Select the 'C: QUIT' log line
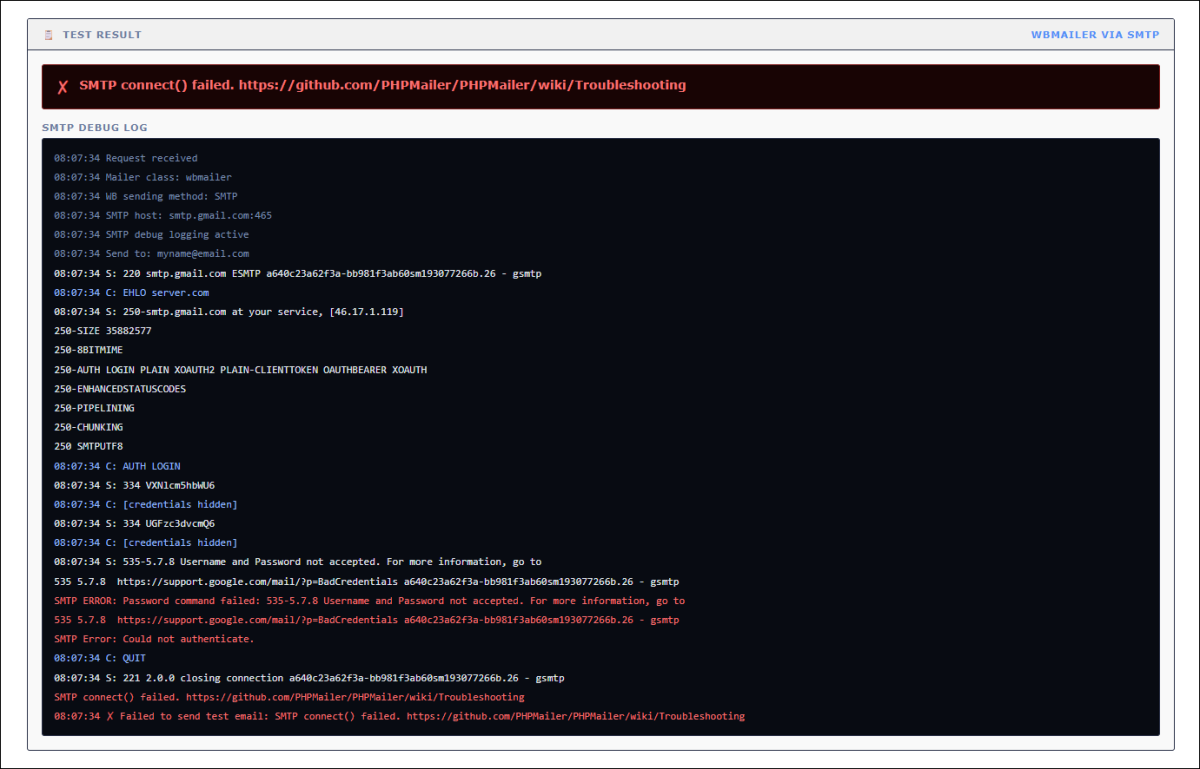Screen dimensions: 1200x769 (x=100, y=658)
